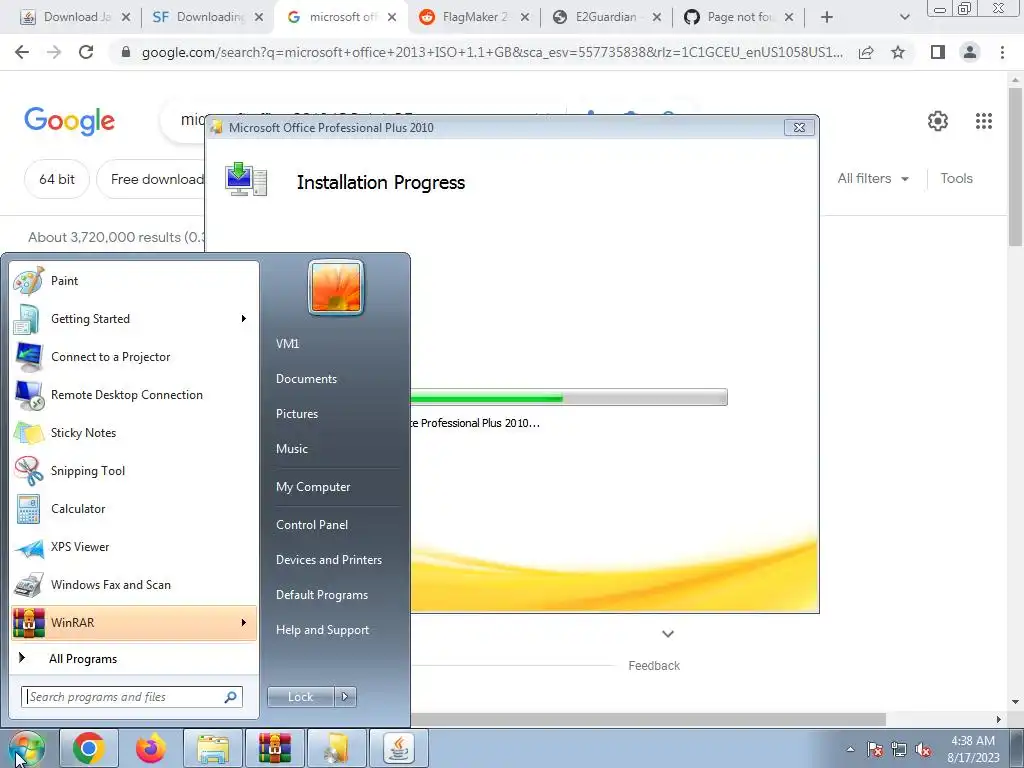
Task: Open Chrome side panel icon
Action: pos(938,52)
